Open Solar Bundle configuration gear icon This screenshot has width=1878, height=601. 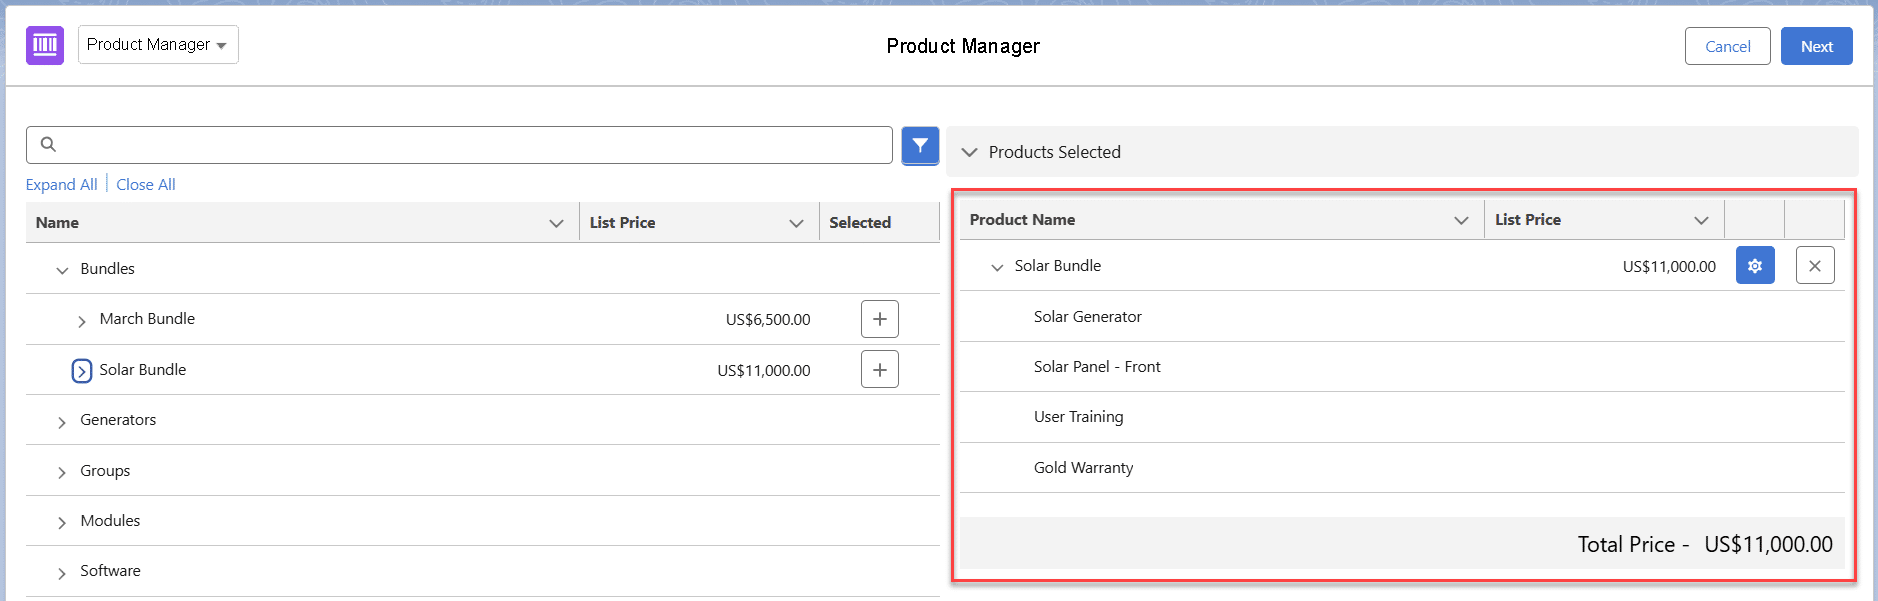coord(1754,266)
